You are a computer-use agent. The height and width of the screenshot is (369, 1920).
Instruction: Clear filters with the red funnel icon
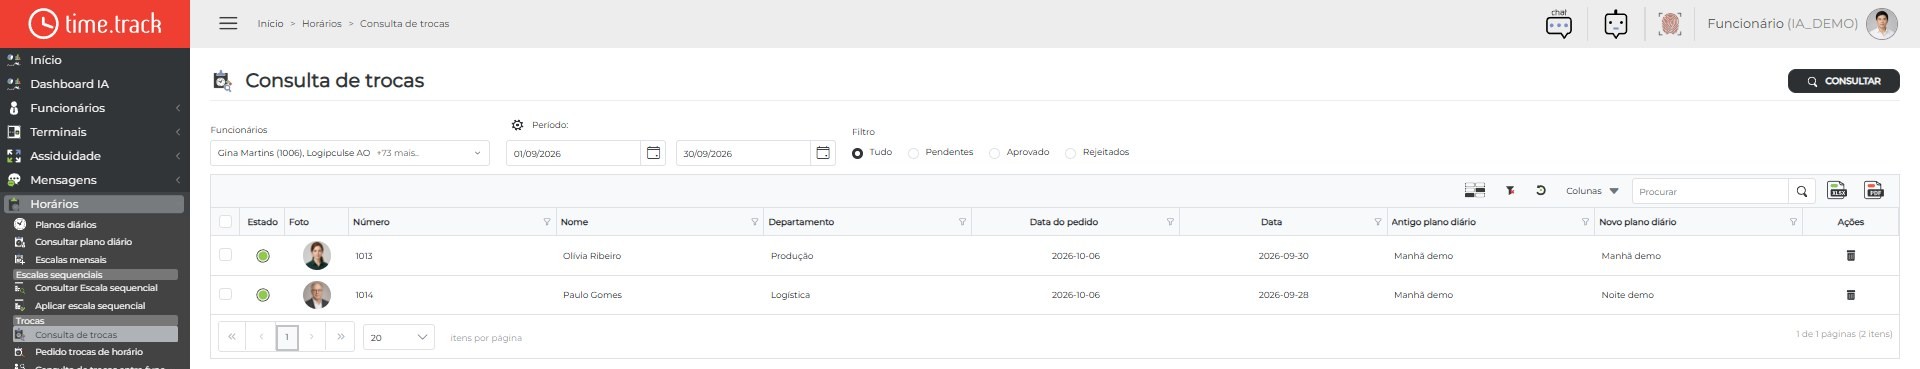(1510, 190)
